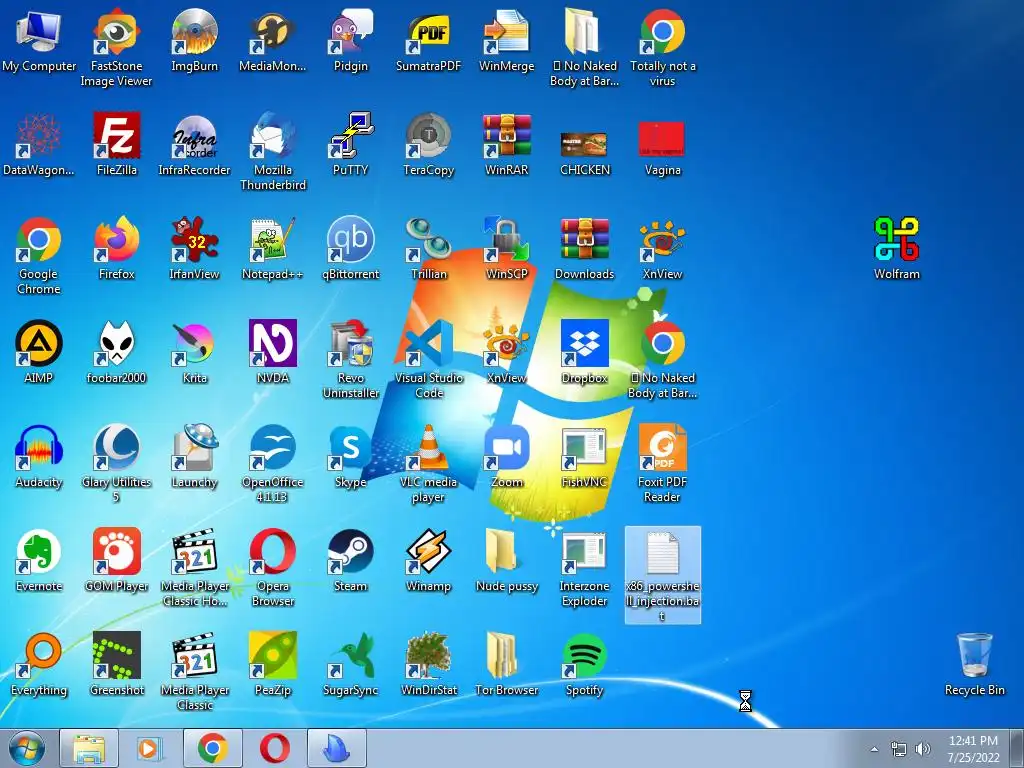1024x768 pixels.
Task: Select the GOM Player icon
Action: (116, 560)
